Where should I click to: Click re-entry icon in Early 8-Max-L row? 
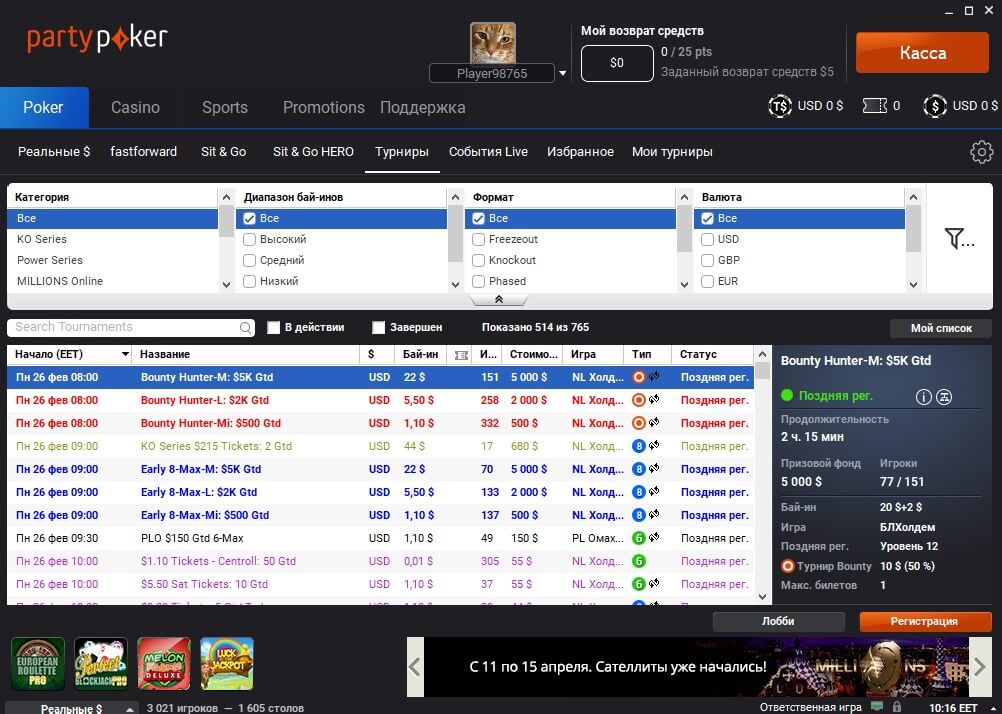[x=654, y=492]
